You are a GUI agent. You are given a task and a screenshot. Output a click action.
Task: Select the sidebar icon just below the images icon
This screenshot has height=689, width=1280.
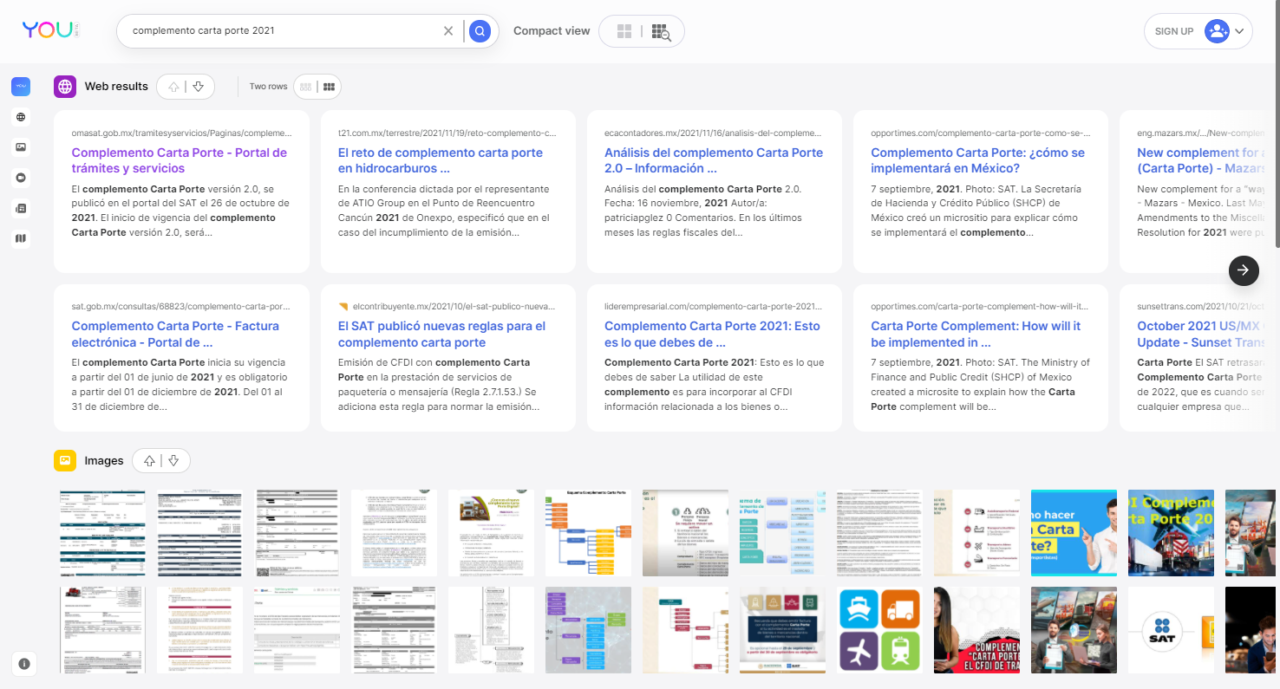pos(21,177)
